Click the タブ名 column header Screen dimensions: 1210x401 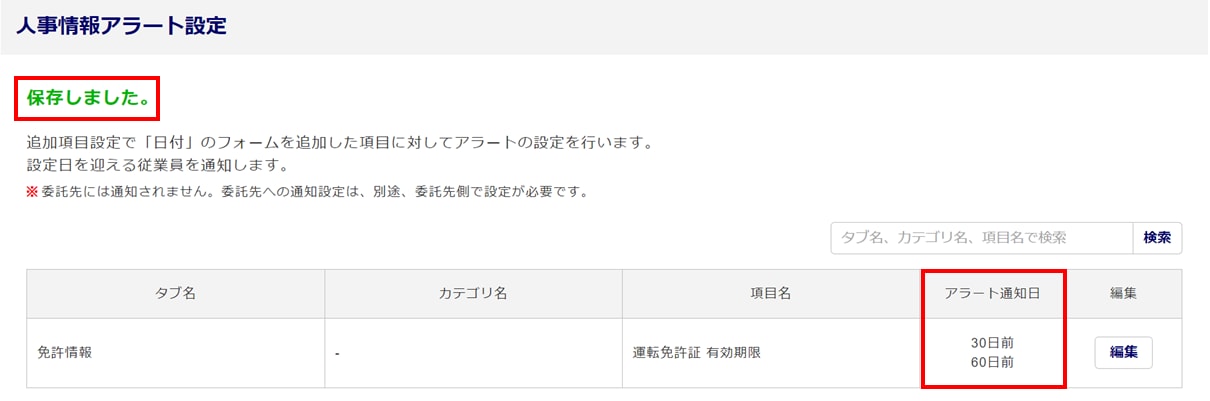[x=175, y=294]
